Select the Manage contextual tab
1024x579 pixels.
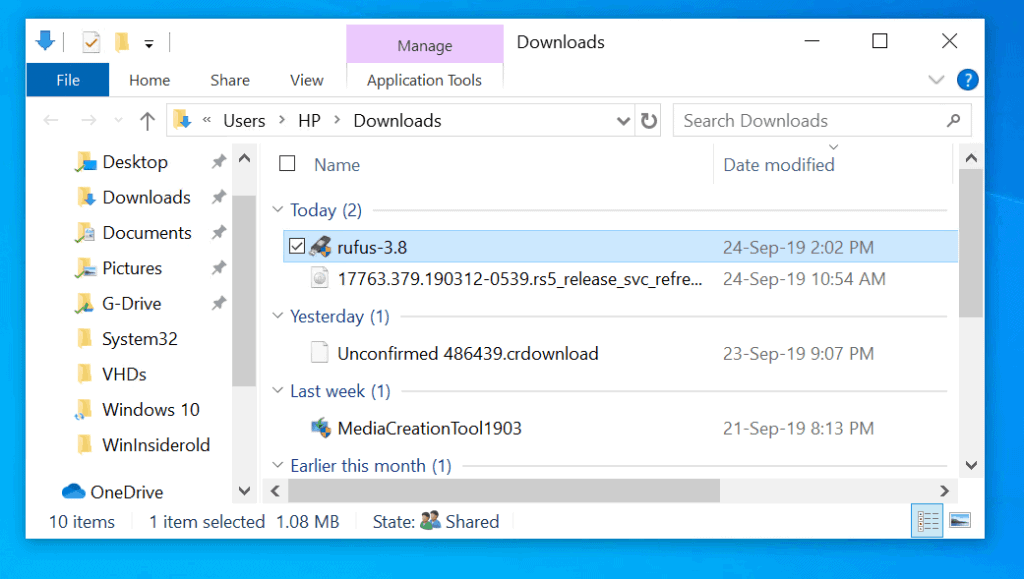tap(424, 44)
